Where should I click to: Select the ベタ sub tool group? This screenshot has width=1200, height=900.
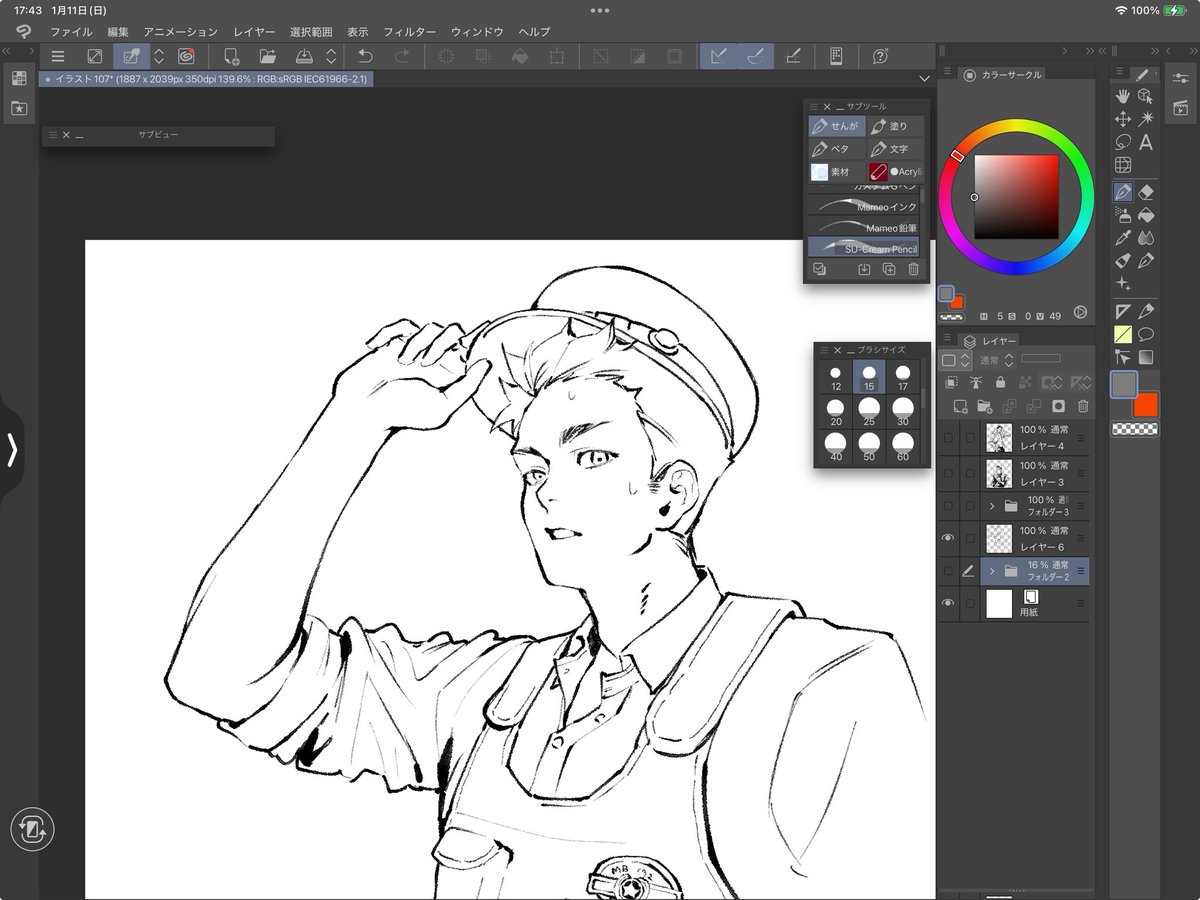837,149
